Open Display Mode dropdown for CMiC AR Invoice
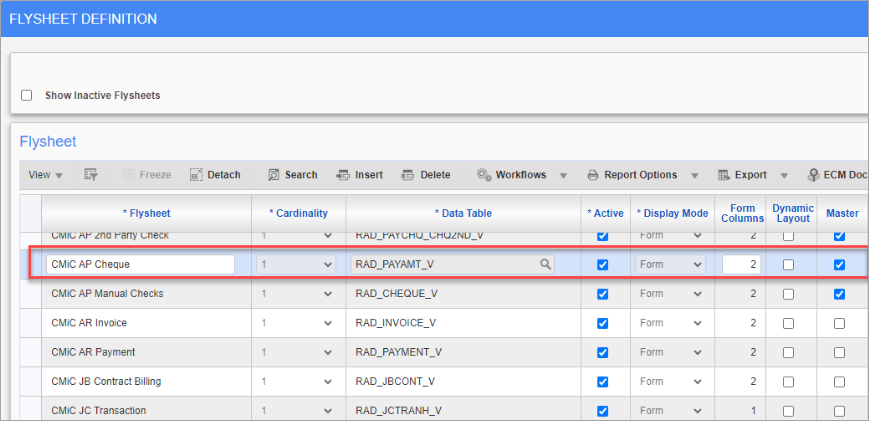The height and width of the screenshot is (421, 869). pyautogui.click(x=671, y=323)
